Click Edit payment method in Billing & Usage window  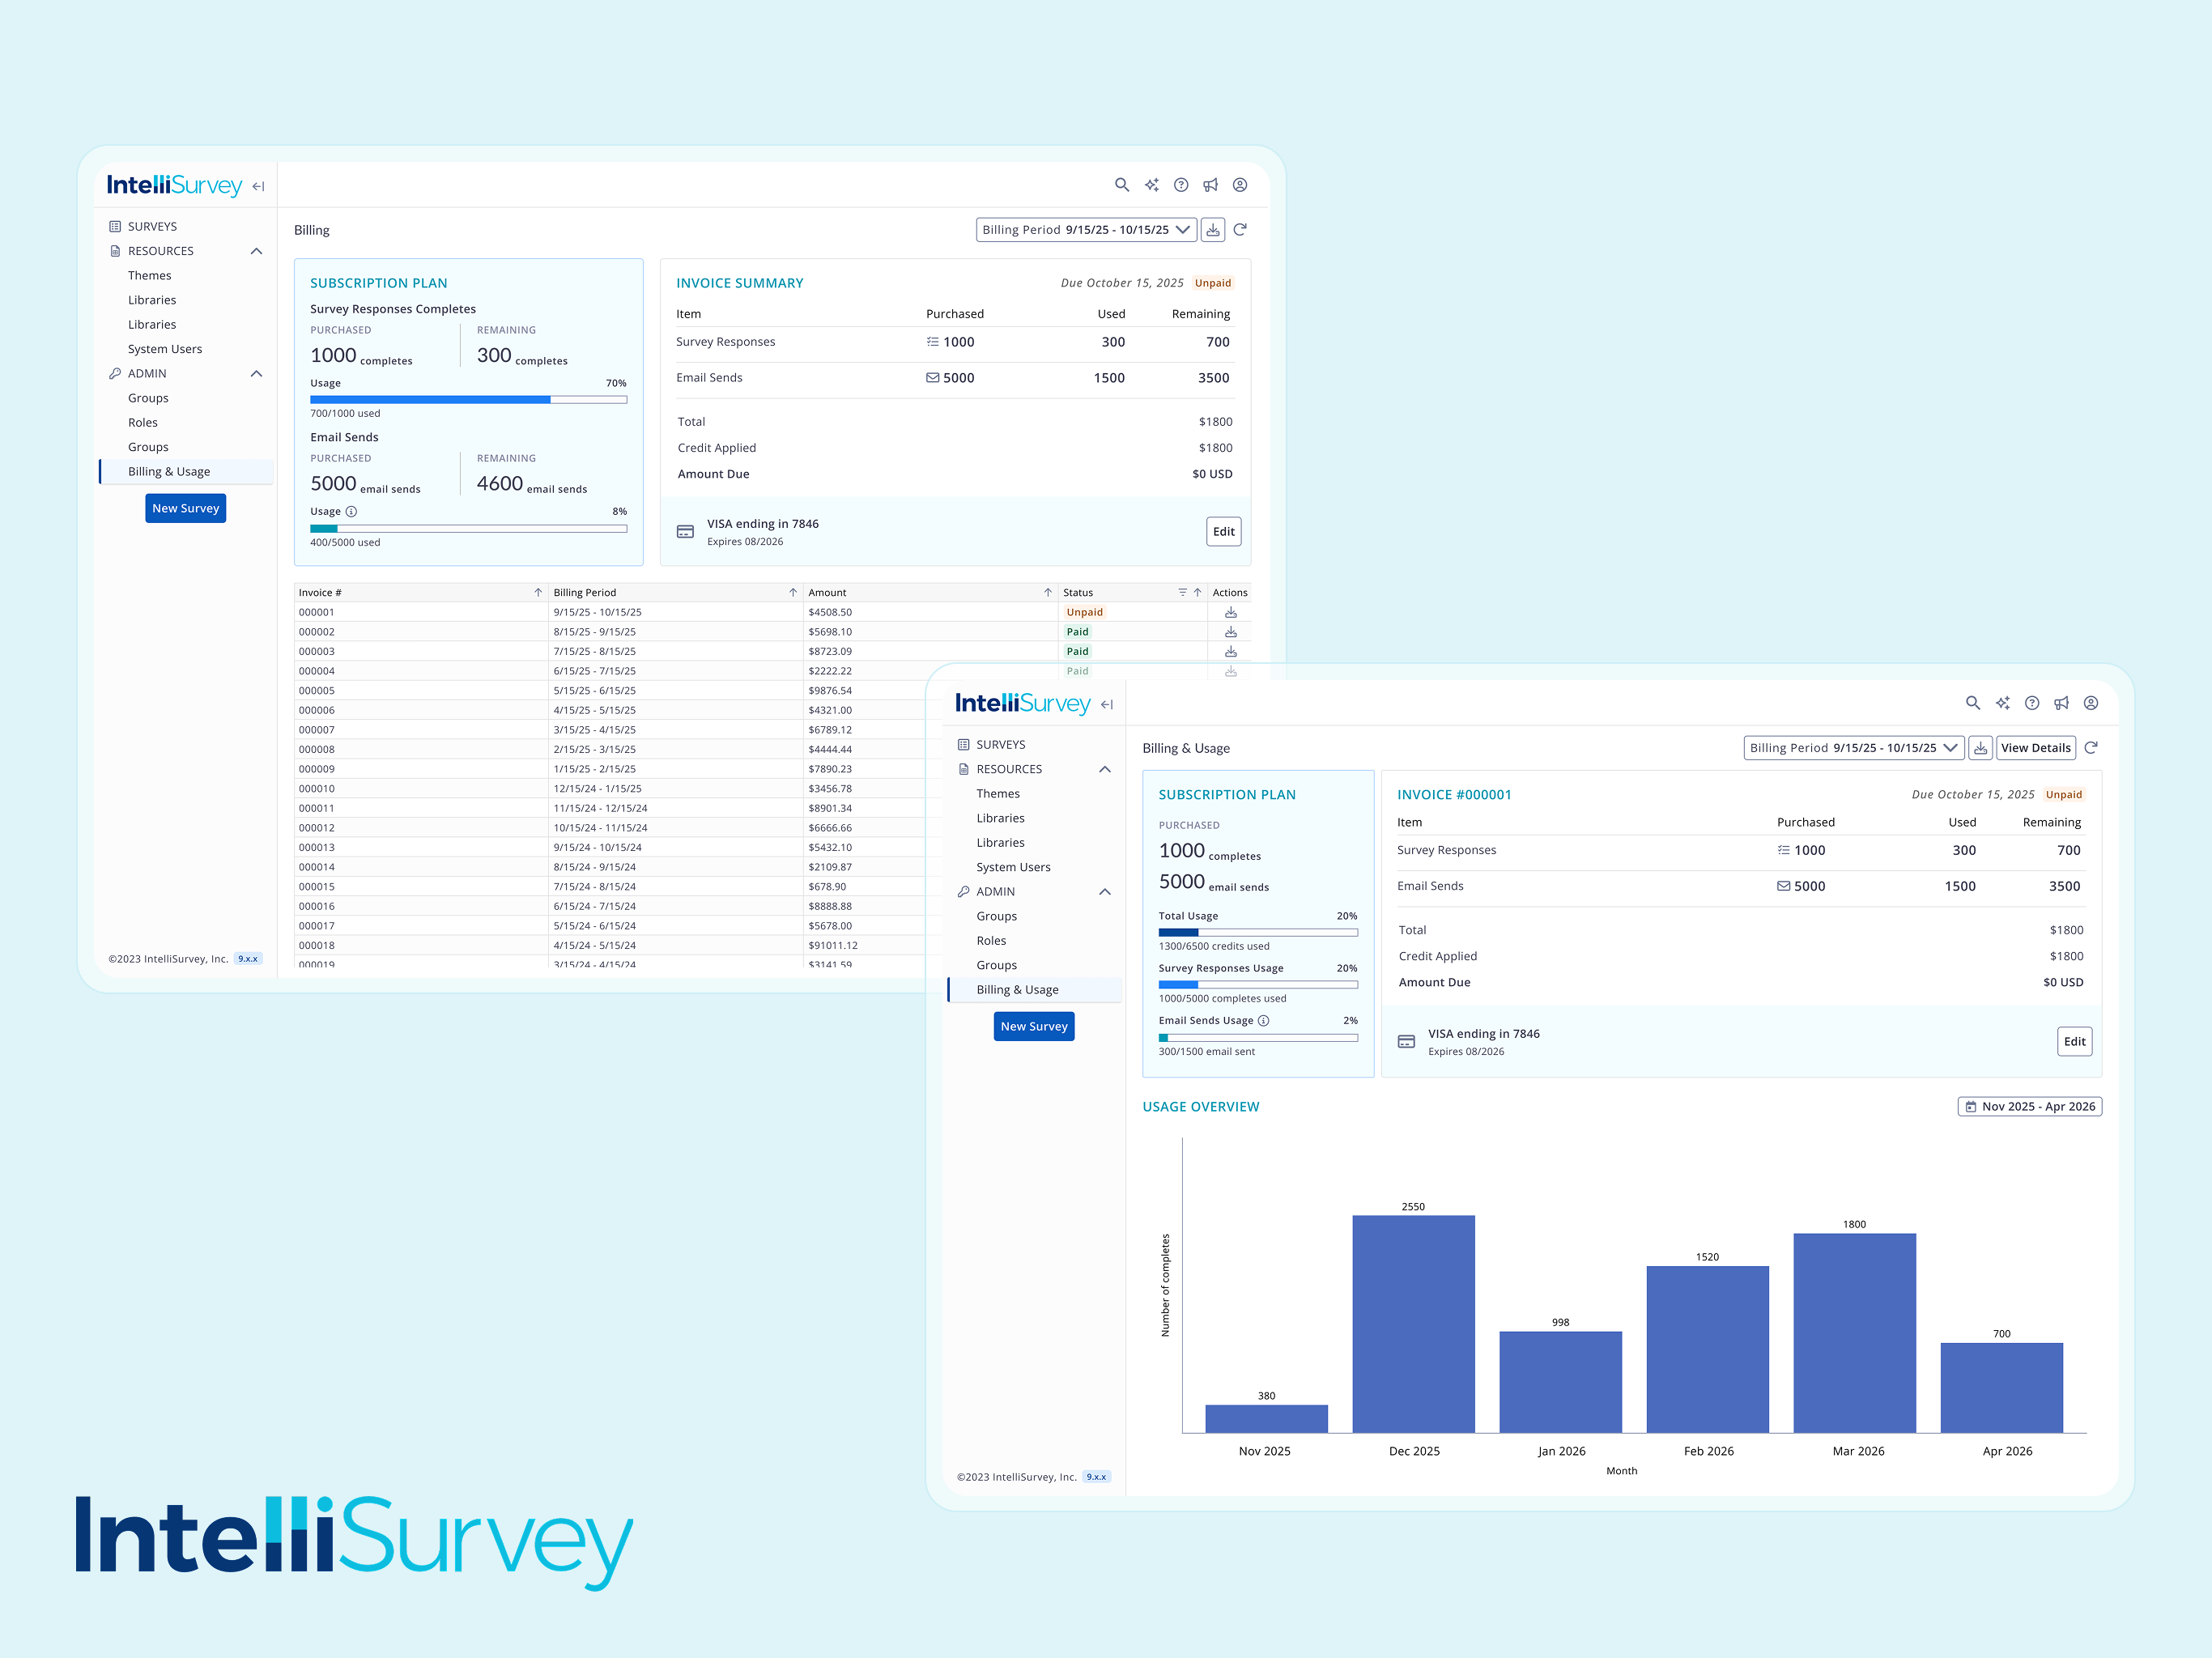point(2075,1042)
